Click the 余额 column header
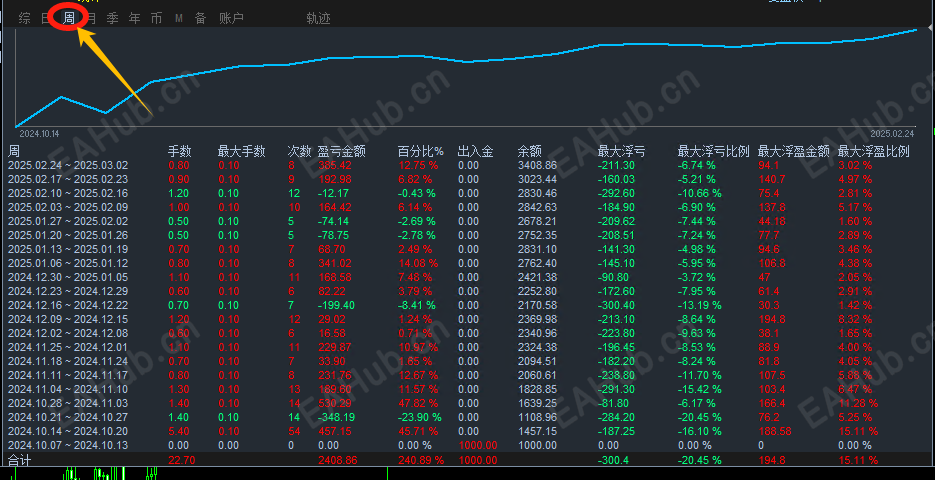Screen dimensions: 935x480 (x=530, y=151)
